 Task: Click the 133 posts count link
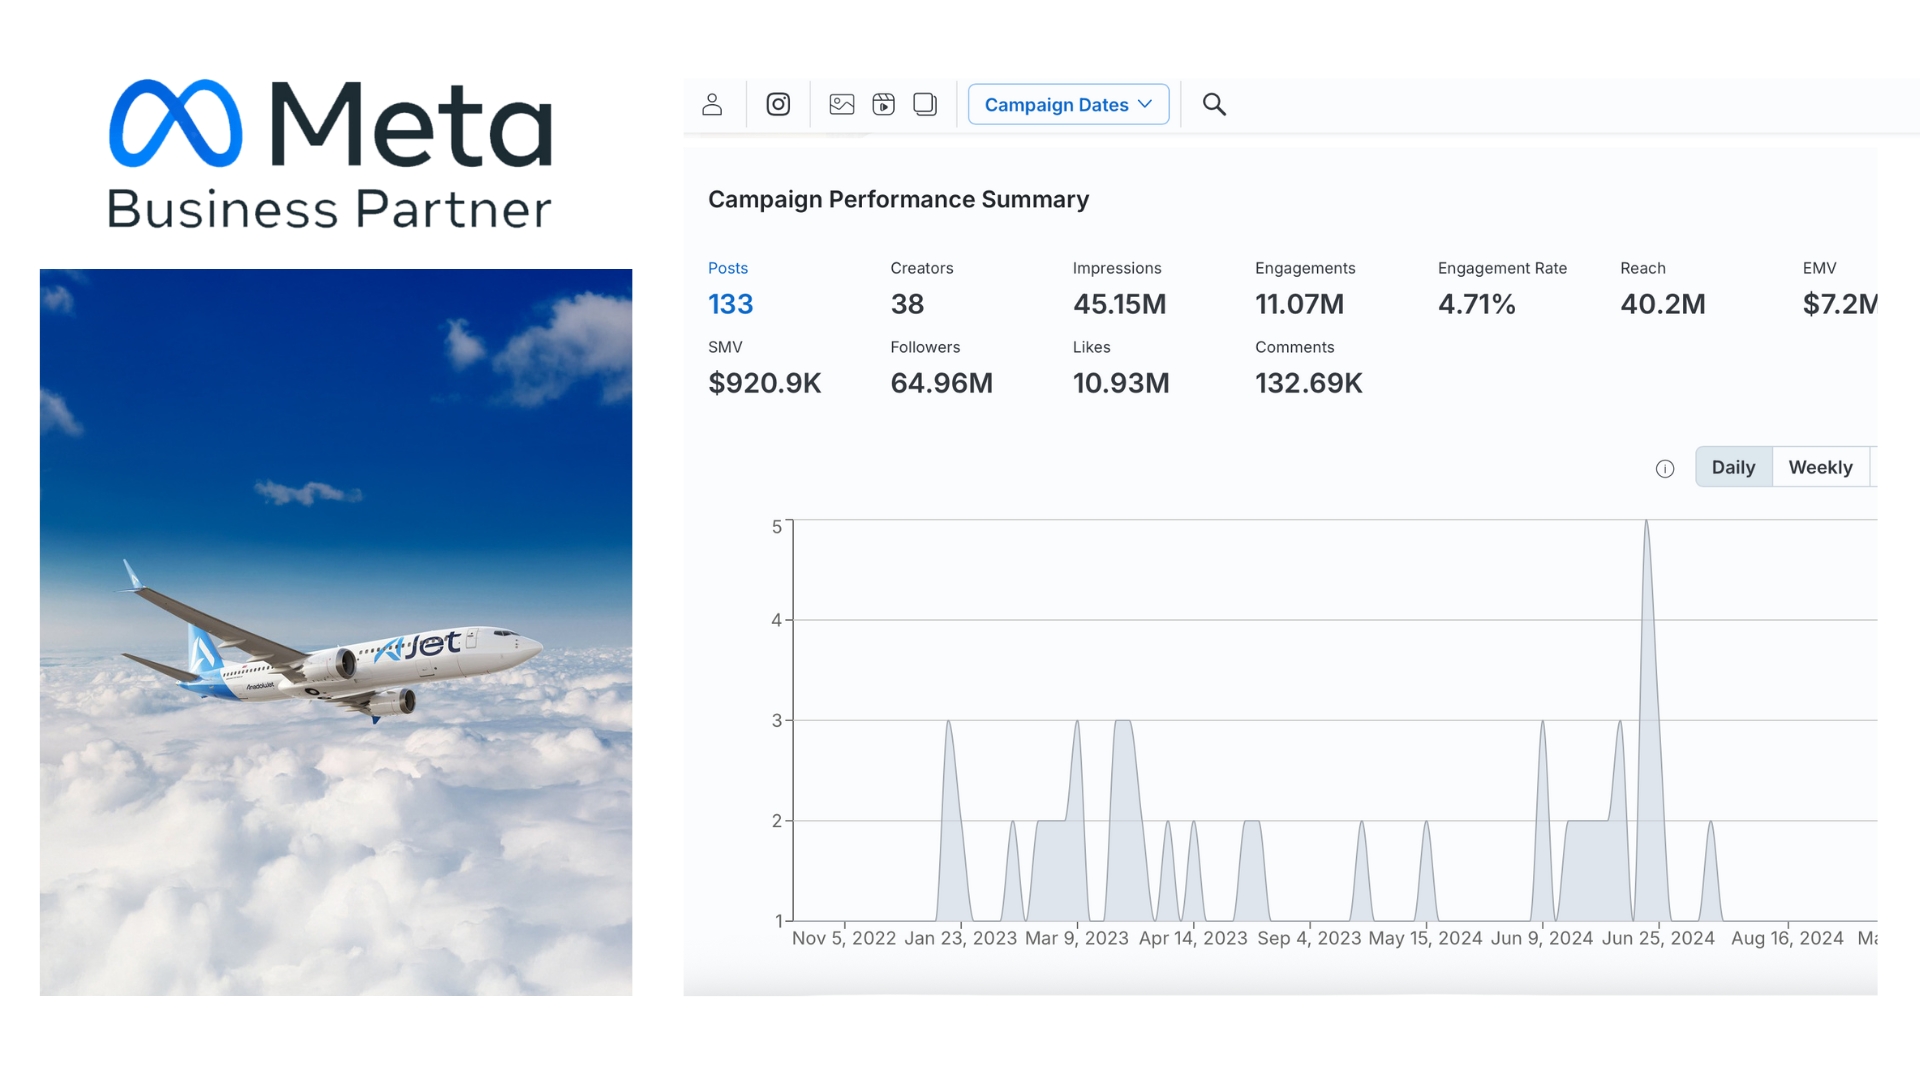tap(731, 304)
